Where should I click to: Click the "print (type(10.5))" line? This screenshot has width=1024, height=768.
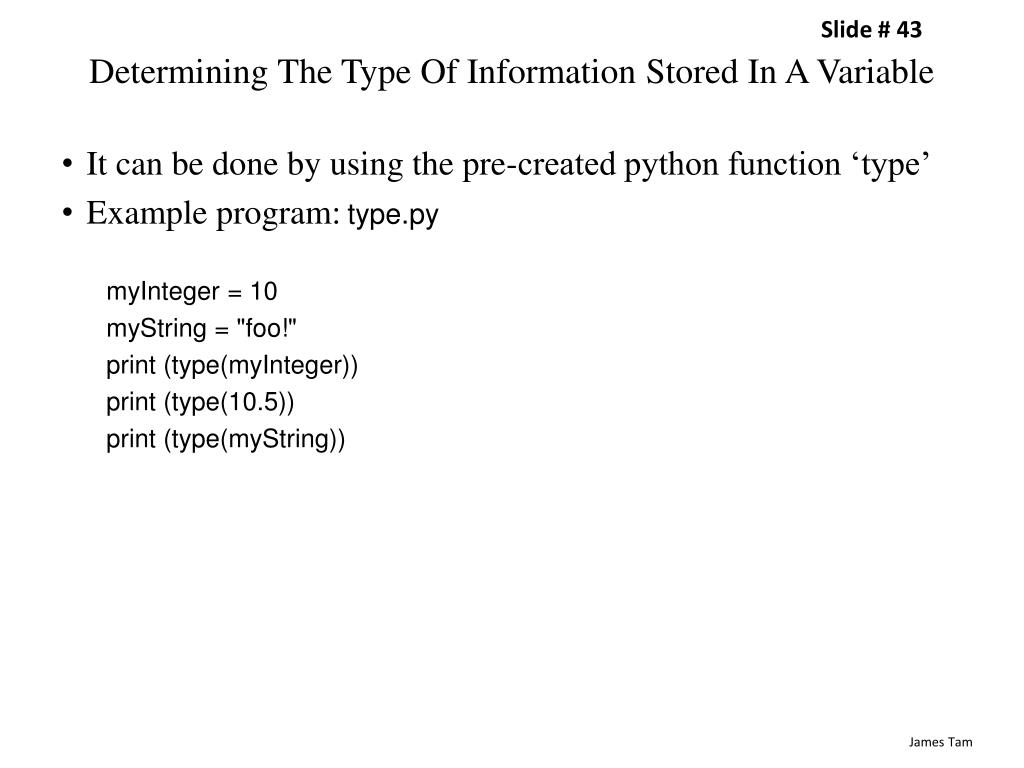click(x=201, y=403)
